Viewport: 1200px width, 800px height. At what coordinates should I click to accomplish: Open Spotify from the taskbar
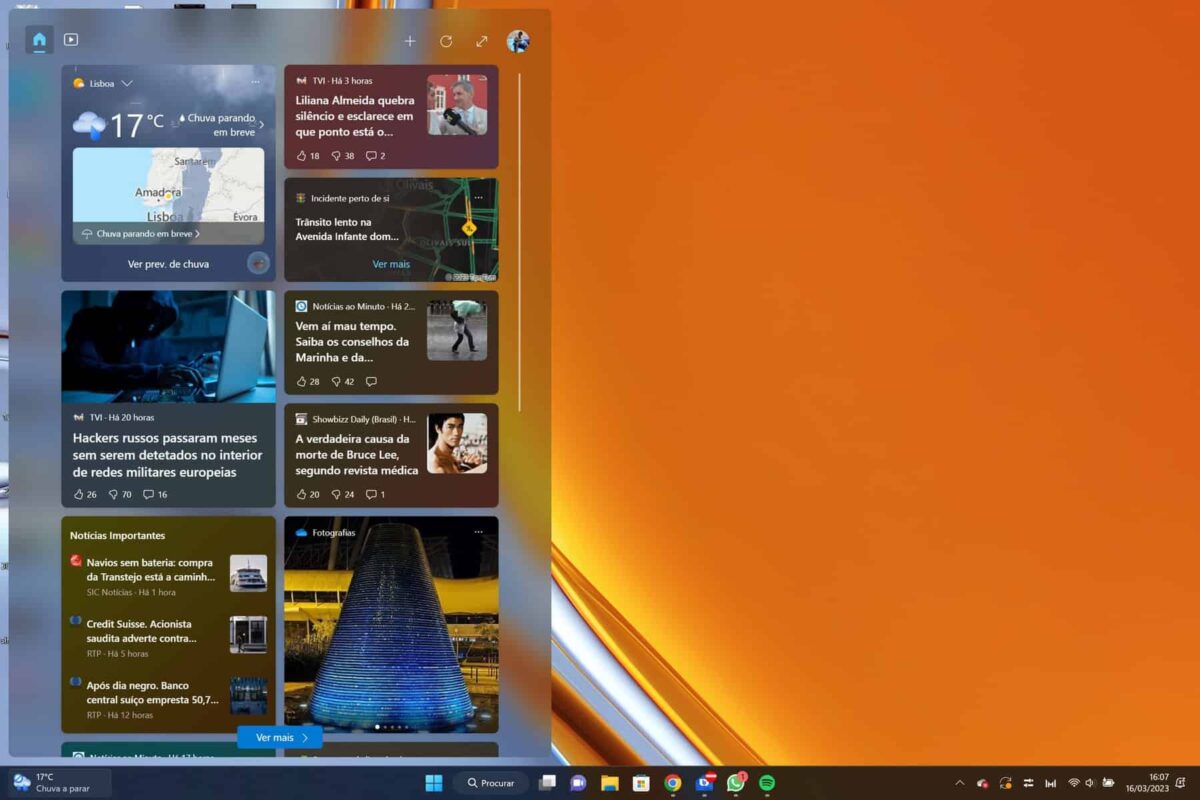pyautogui.click(x=767, y=783)
